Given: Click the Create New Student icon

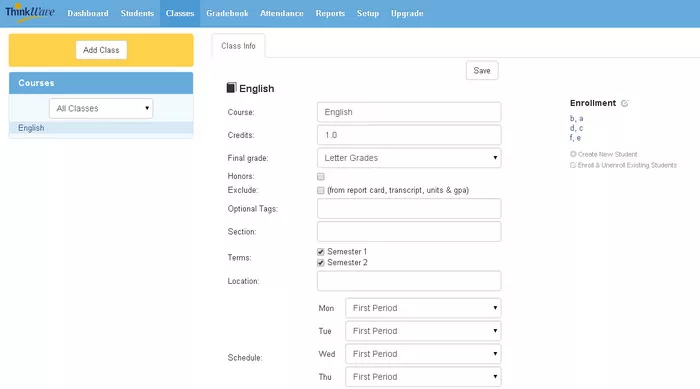Looking at the screenshot, I should 573,154.
